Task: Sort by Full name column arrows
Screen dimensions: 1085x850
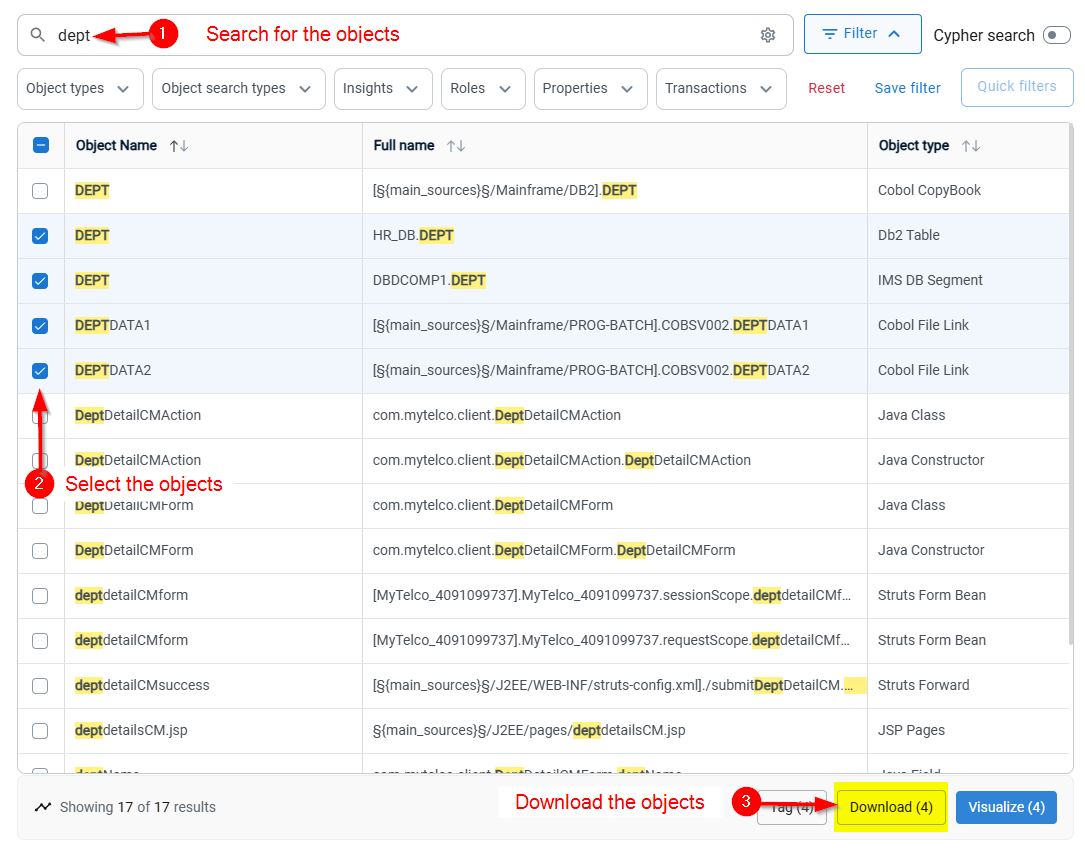Action: [455, 146]
